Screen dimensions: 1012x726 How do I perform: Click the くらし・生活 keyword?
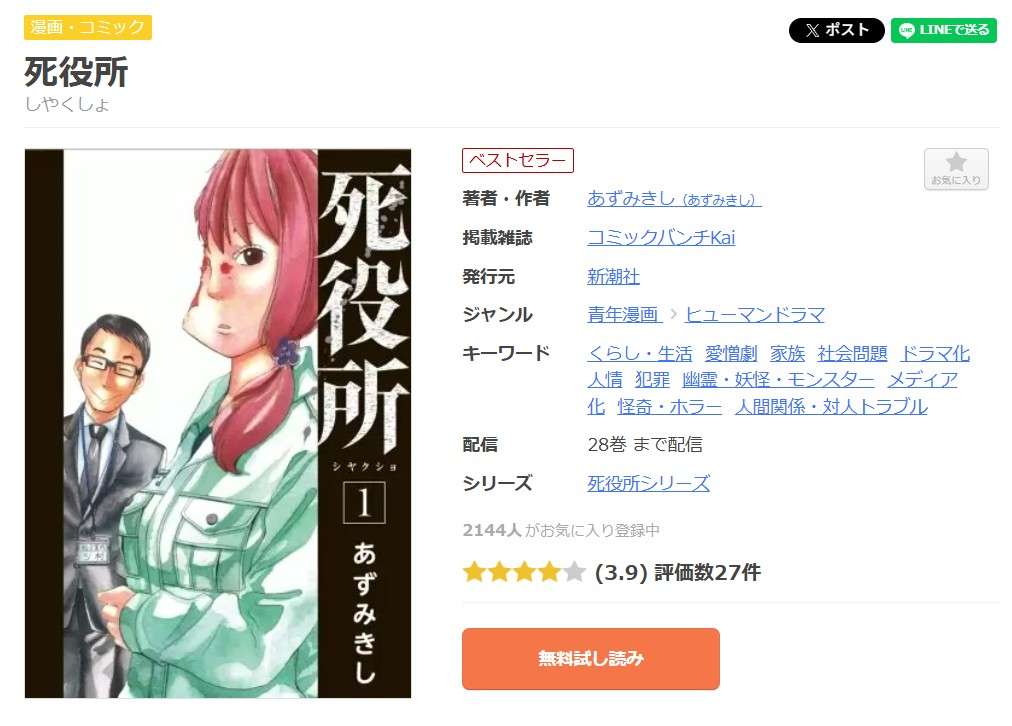639,354
